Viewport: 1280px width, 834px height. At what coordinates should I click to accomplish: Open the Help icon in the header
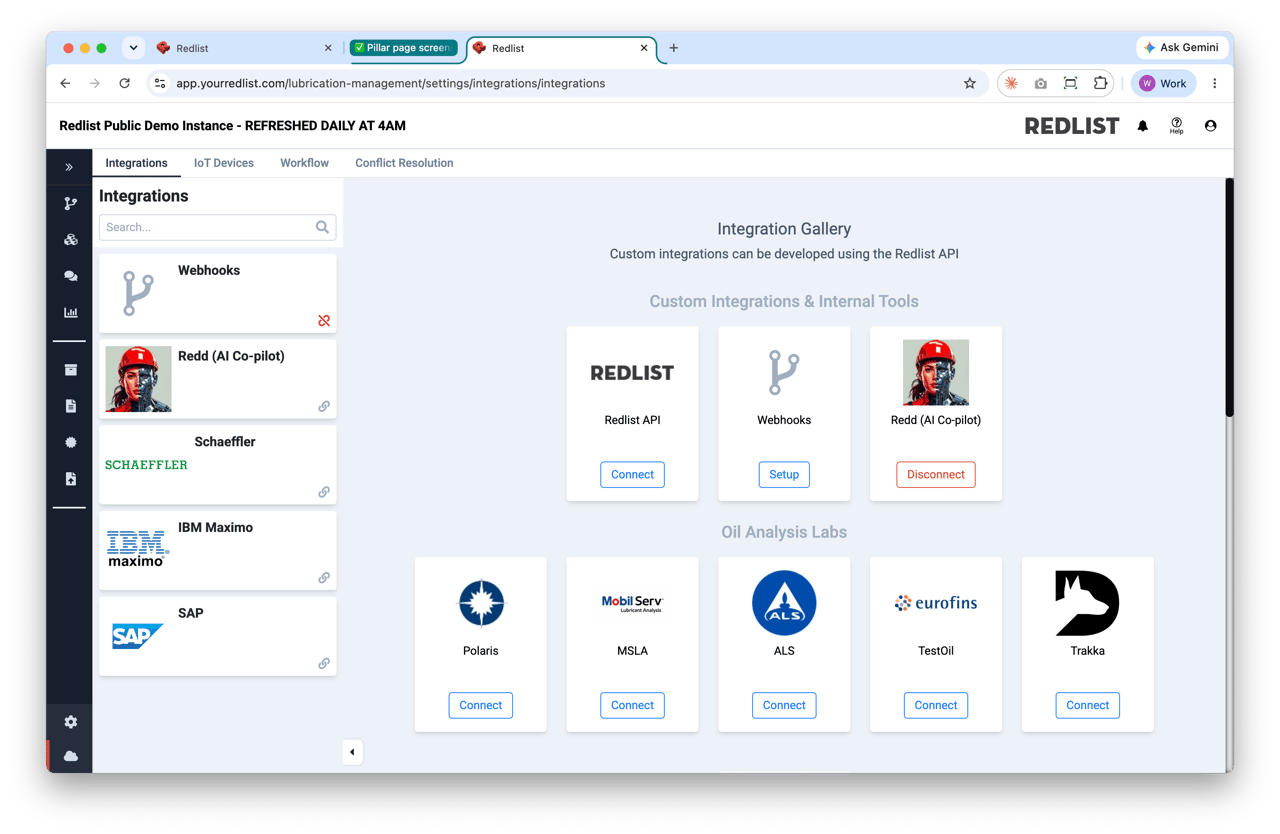(x=1177, y=126)
